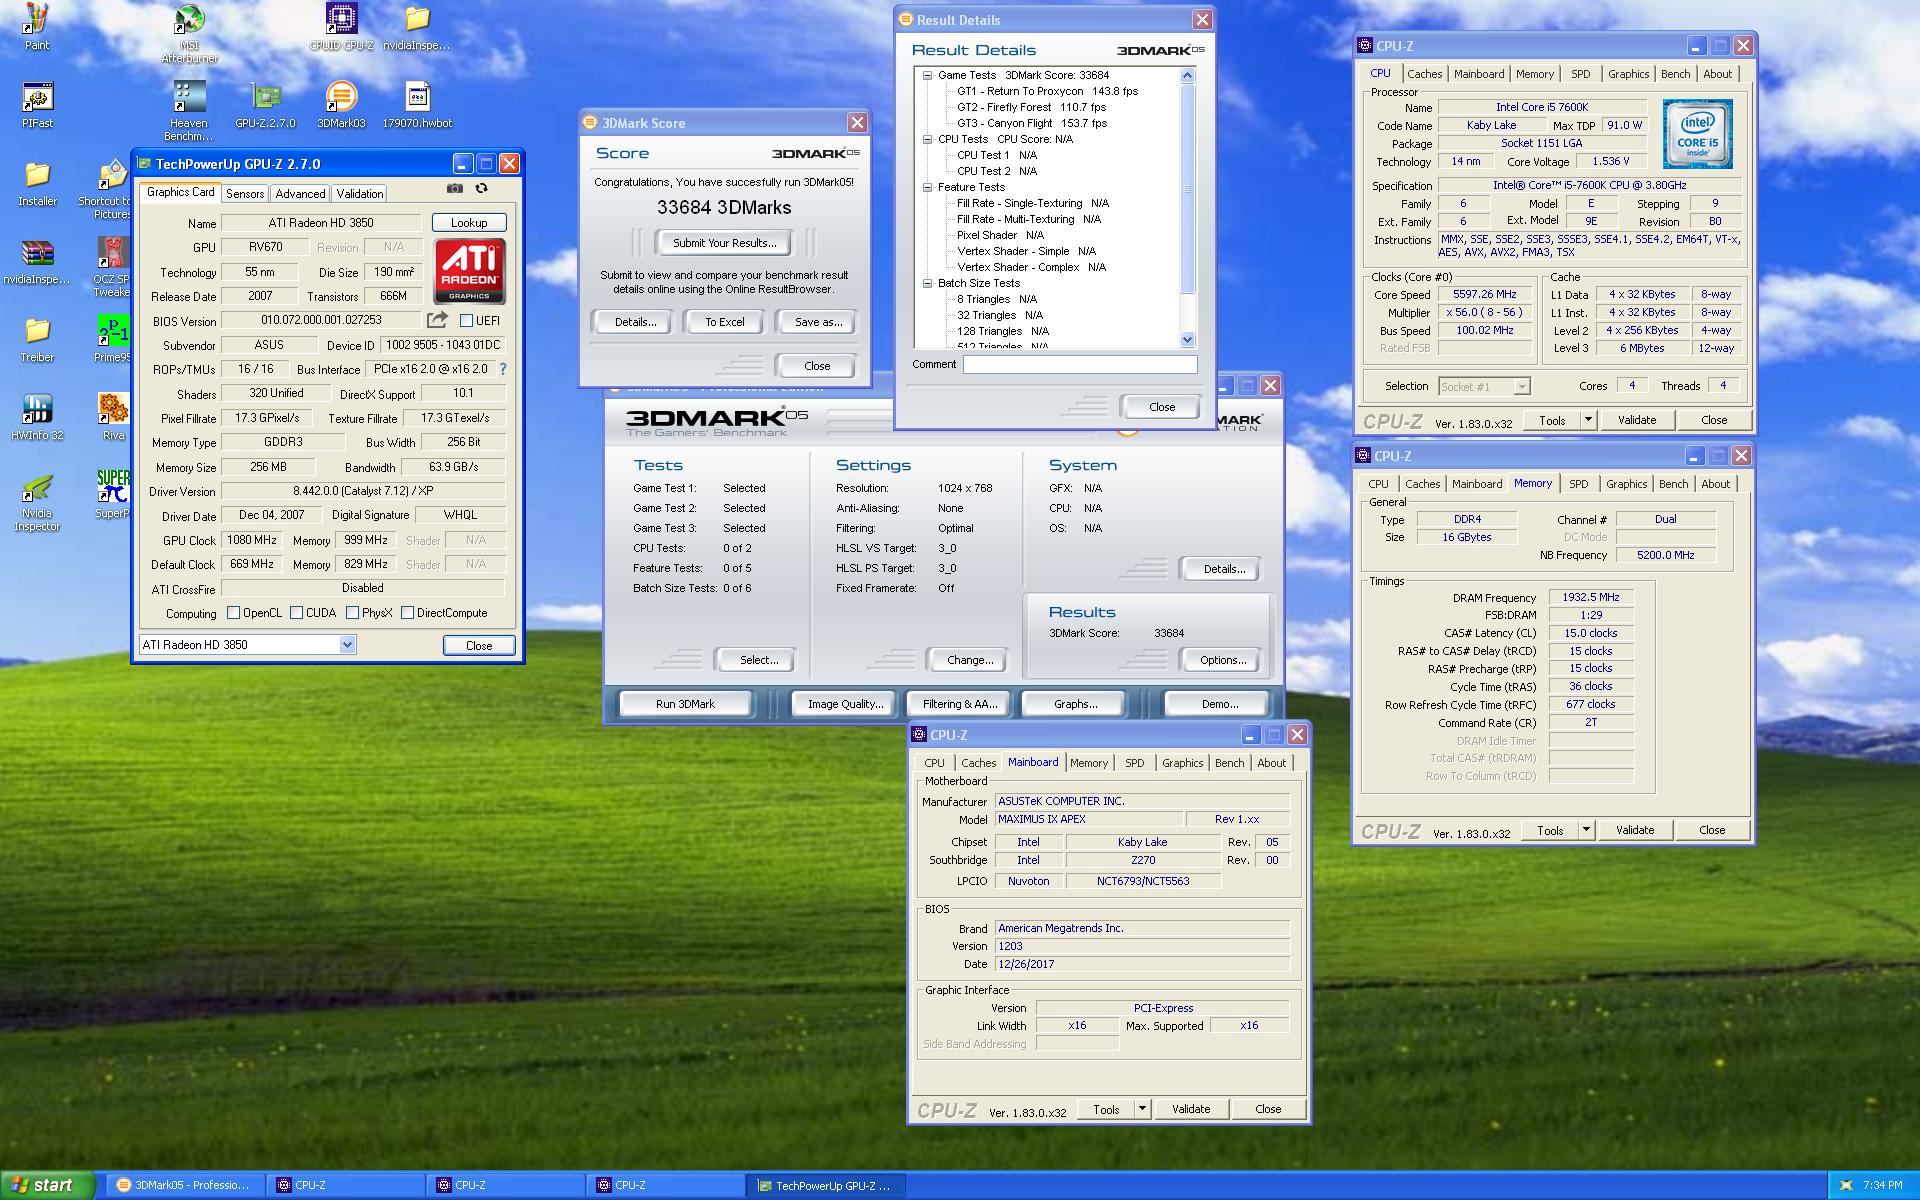This screenshot has width=1920, height=1200.
Task: Click Filtering & AA button in 3DMark05
Action: click(960, 704)
